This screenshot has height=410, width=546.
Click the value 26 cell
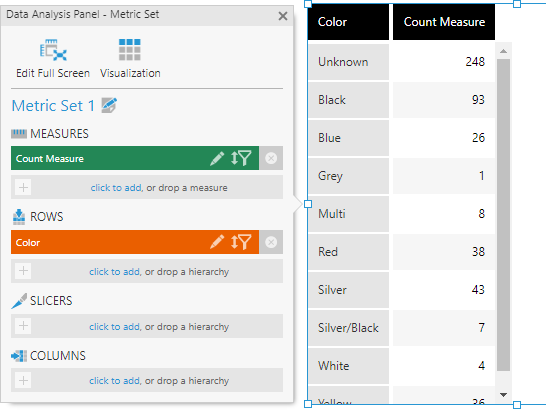(444, 138)
